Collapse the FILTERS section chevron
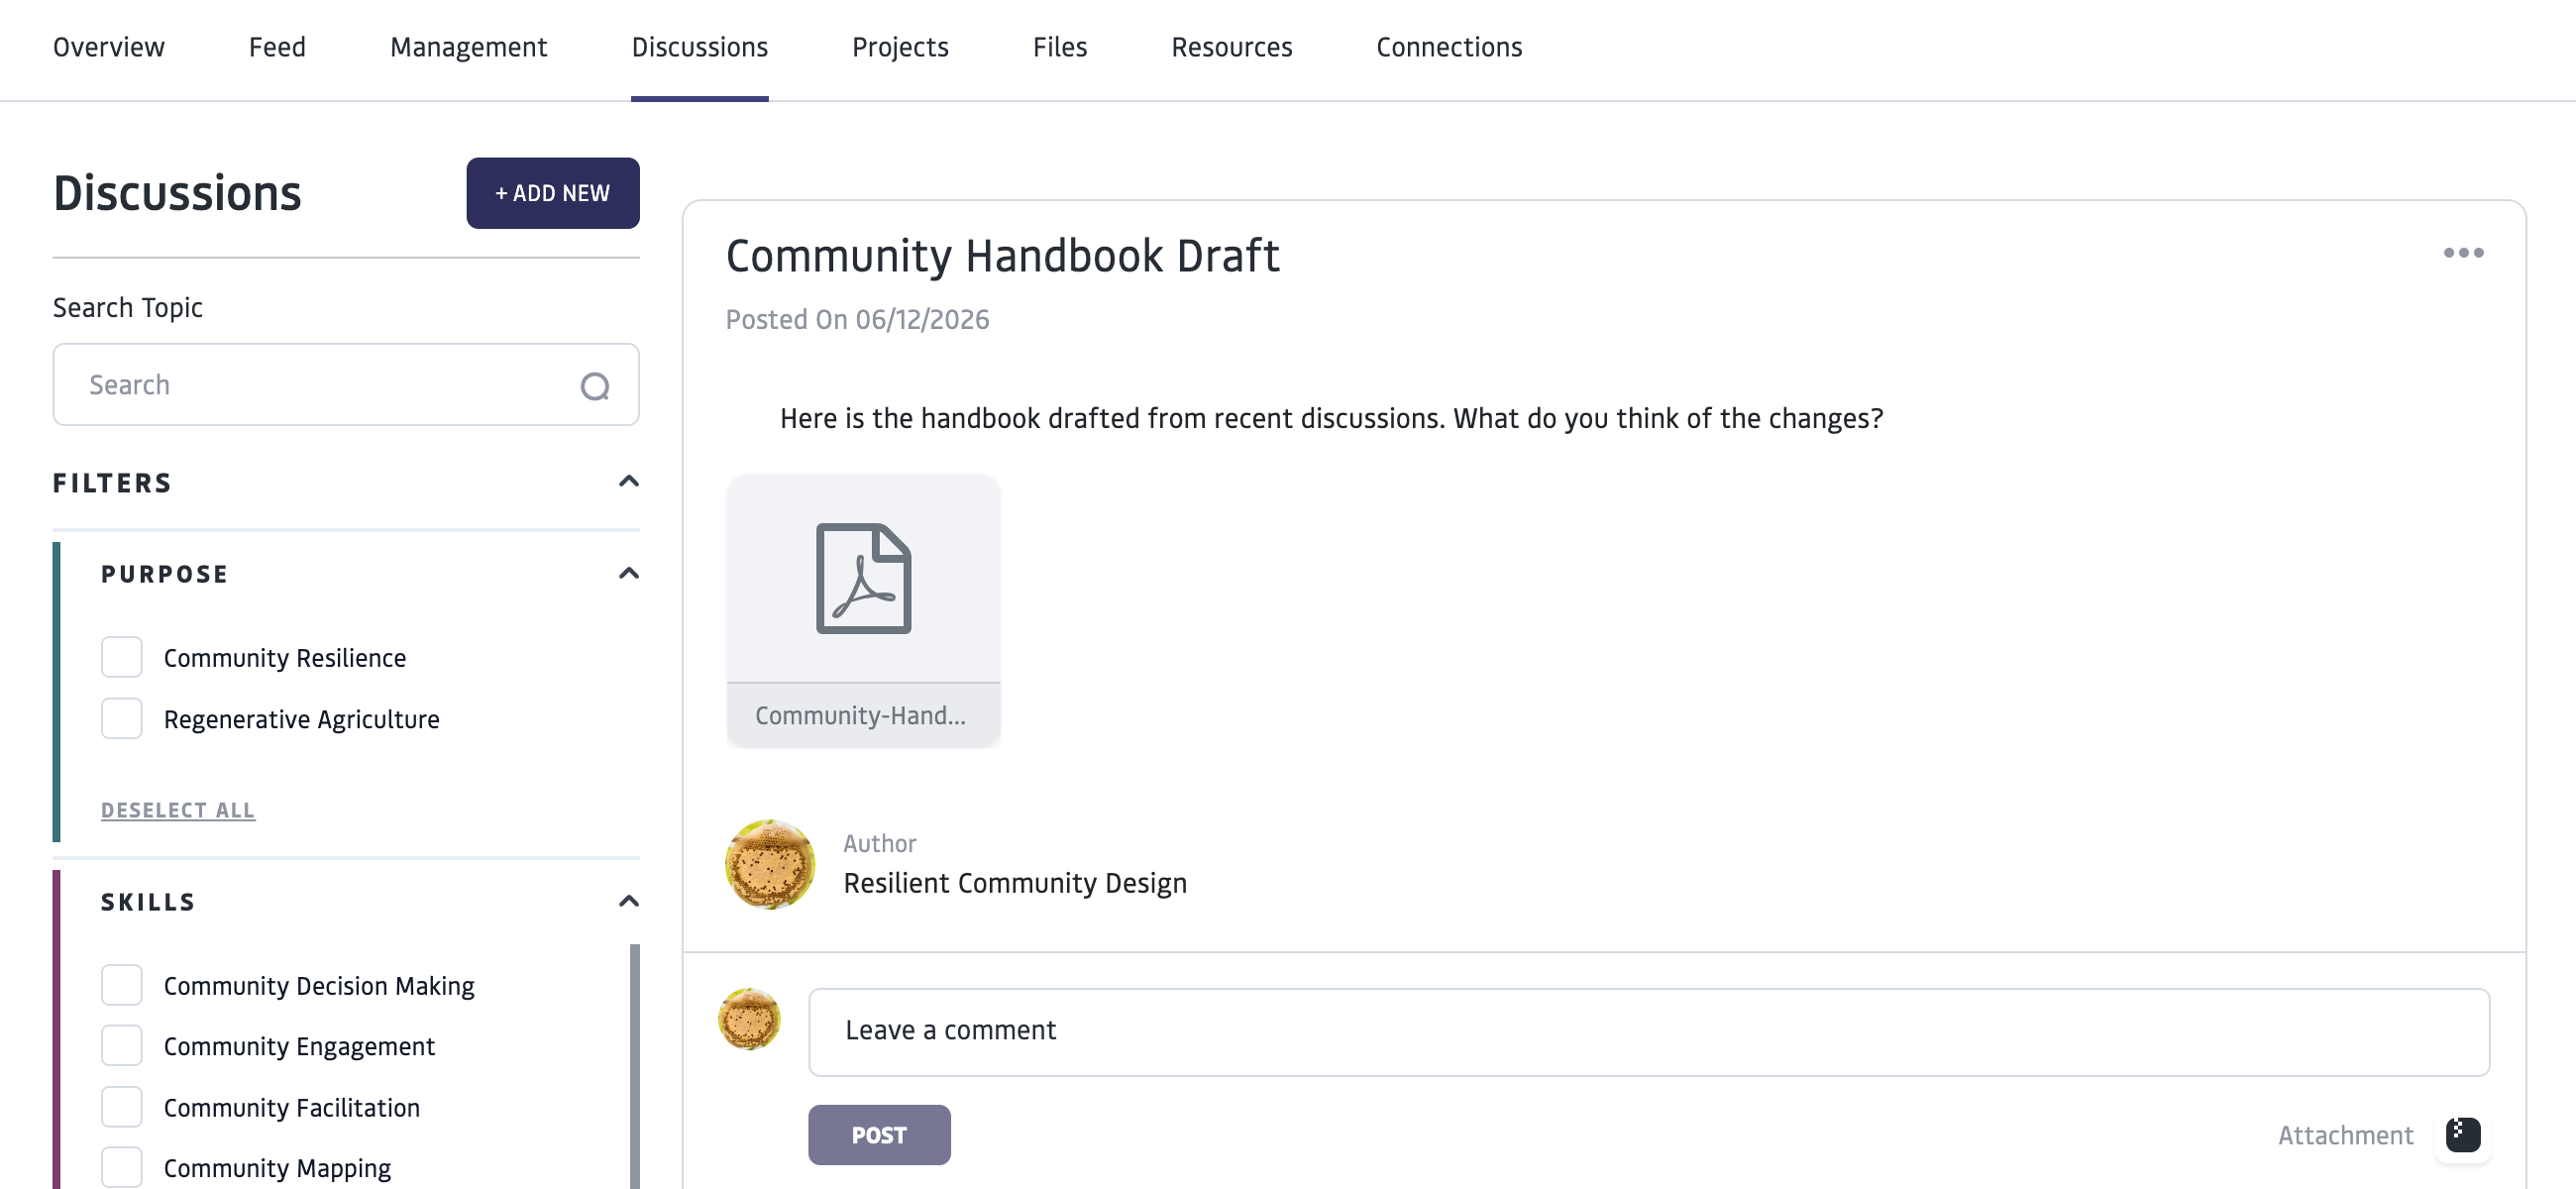The width and height of the screenshot is (2576, 1189). click(x=629, y=482)
